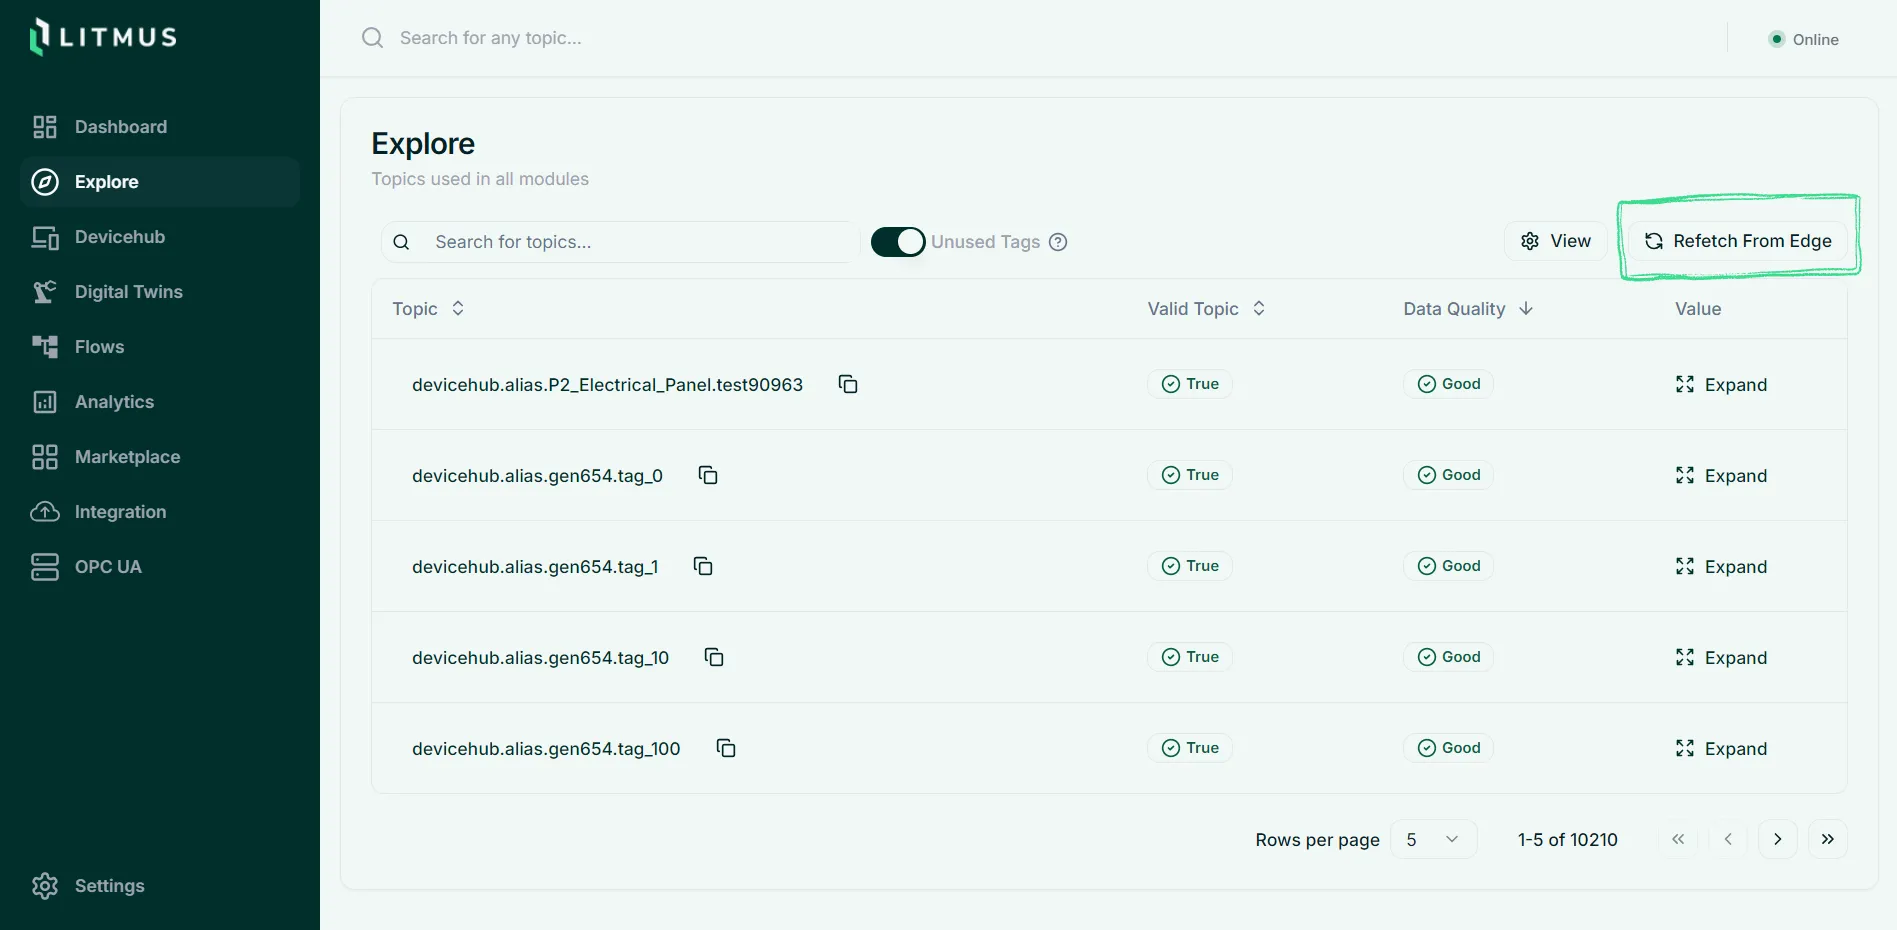Click the 1-5 of 10210 page count
Screen dimensions: 1897x930
point(1567,840)
